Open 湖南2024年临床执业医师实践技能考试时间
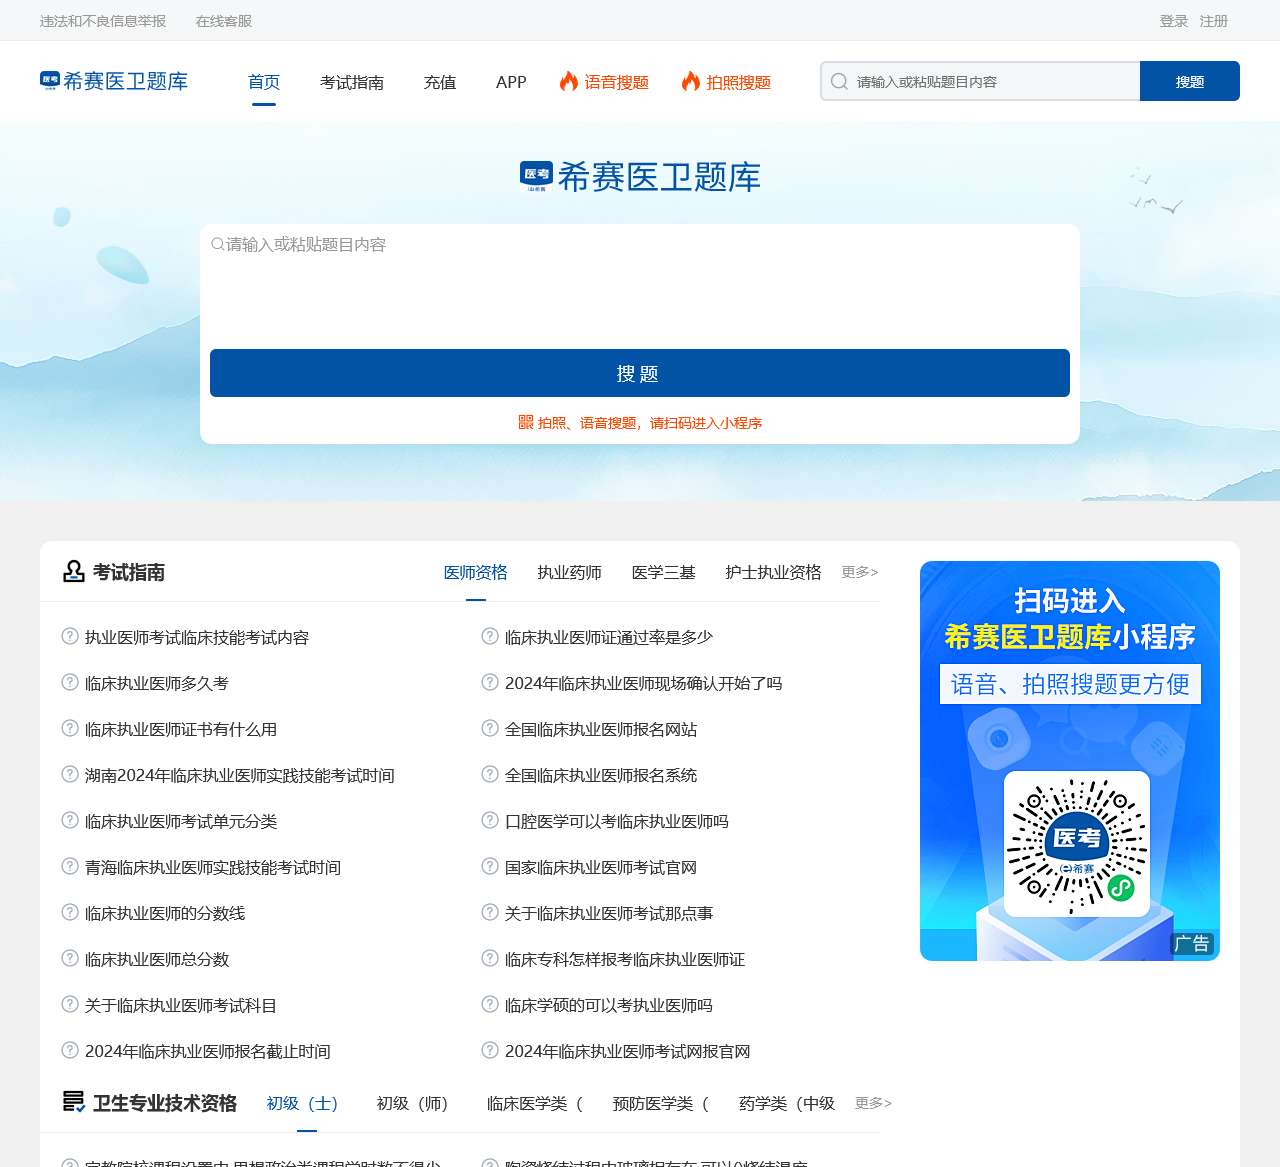This screenshot has height=1167, width=1280. point(240,775)
